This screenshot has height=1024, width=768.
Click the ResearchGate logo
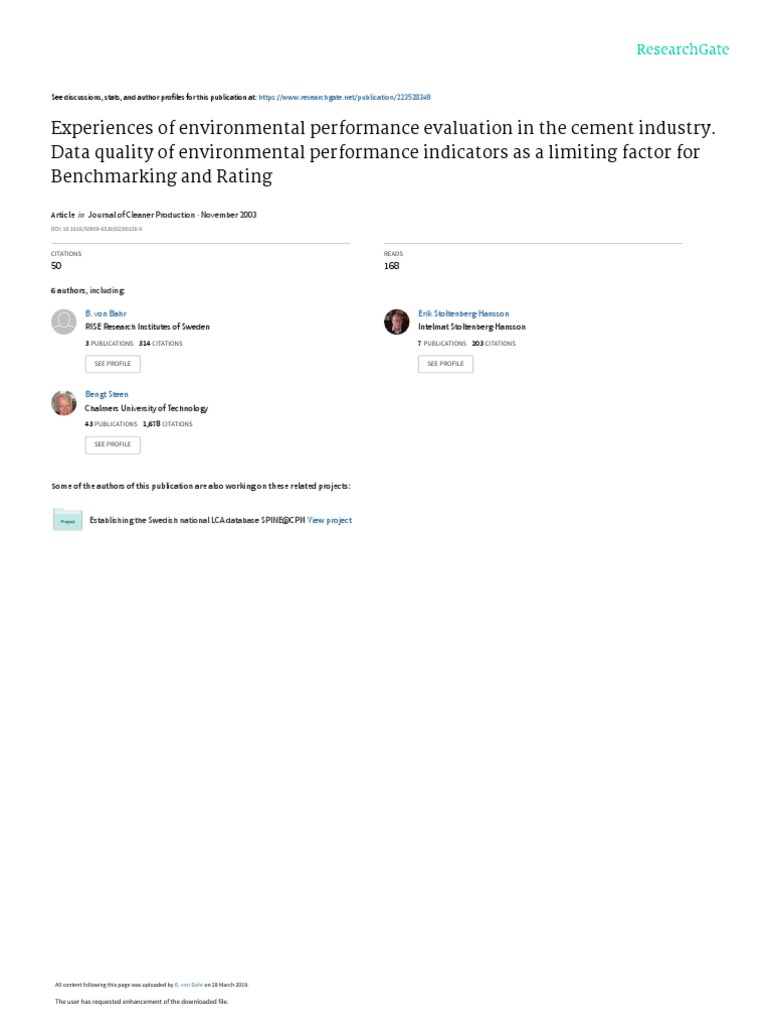pos(683,49)
